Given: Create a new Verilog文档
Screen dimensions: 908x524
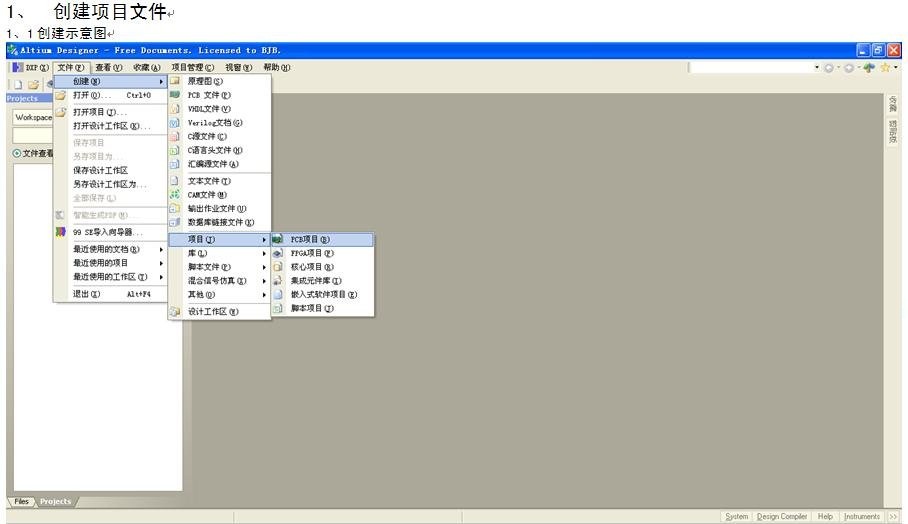Looking at the screenshot, I should click(x=219, y=123).
